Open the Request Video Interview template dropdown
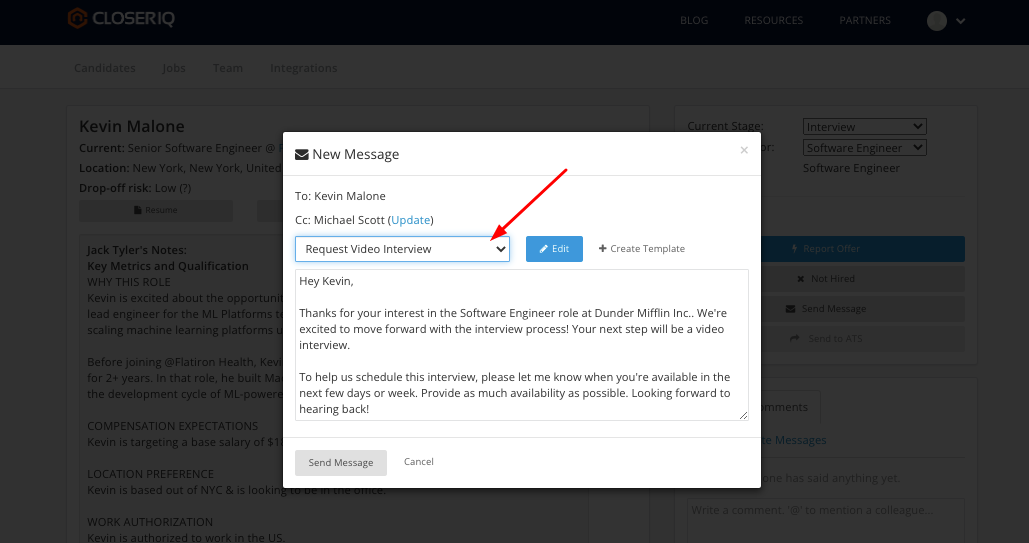Screen dimensions: 1029x543 (402, 249)
